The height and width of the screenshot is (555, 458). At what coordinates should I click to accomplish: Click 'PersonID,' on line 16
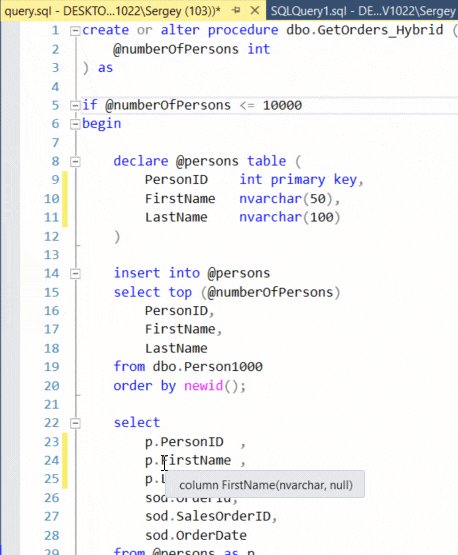click(x=179, y=311)
